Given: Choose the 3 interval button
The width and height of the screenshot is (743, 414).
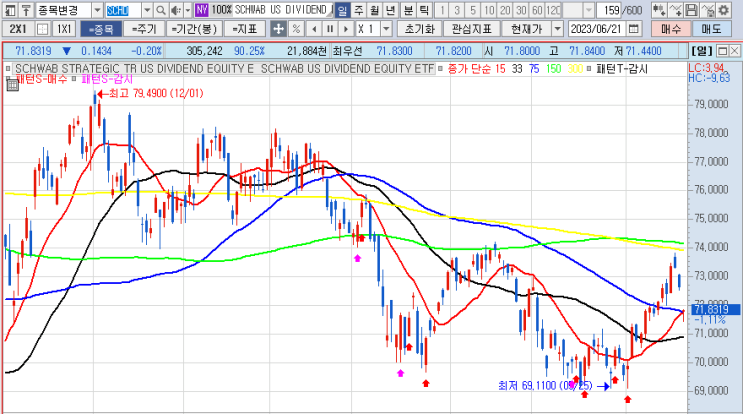Looking at the screenshot, I should [457, 10].
